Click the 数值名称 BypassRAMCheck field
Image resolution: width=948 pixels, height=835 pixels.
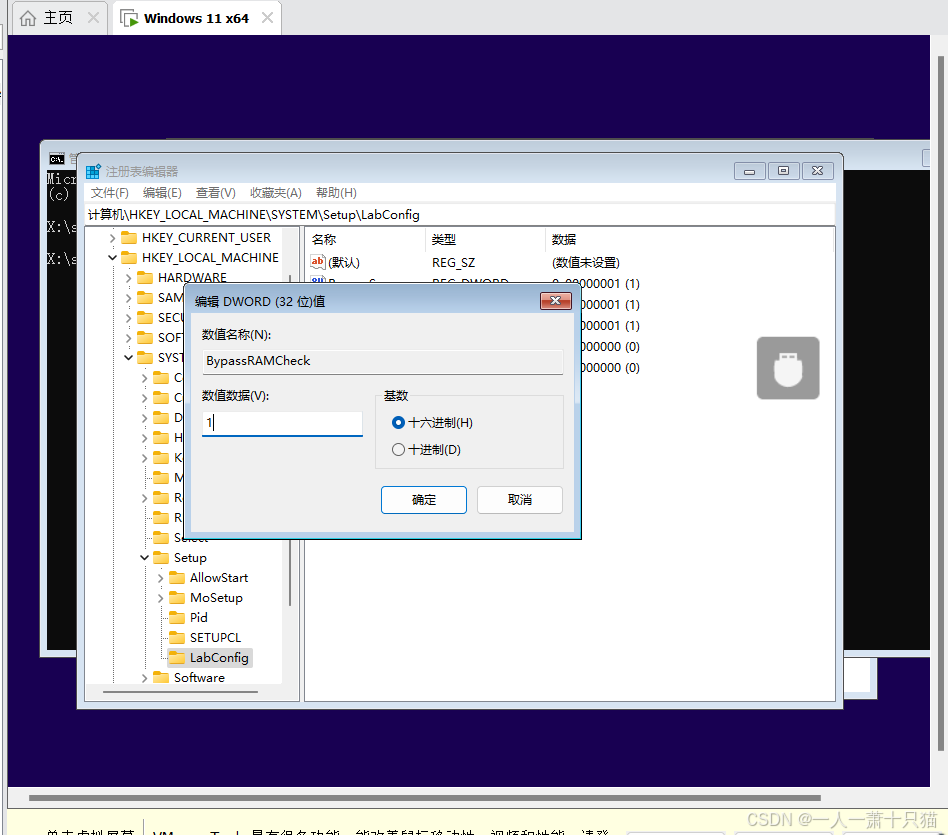tap(383, 361)
